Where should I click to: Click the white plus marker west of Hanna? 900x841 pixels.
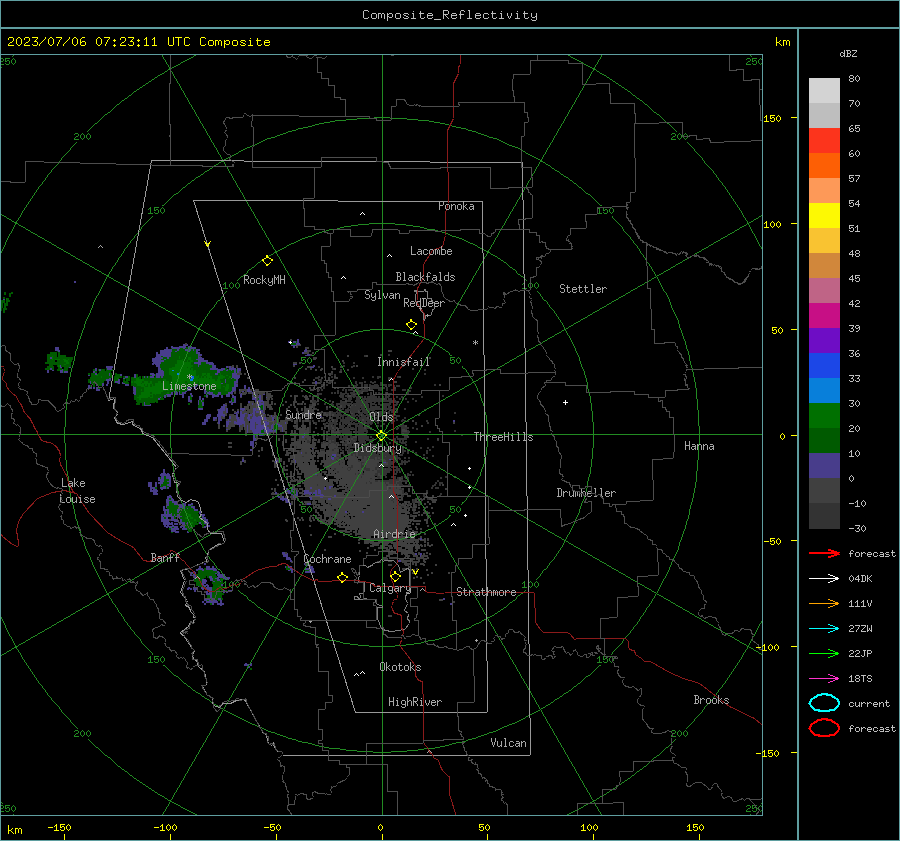pyautogui.click(x=565, y=402)
